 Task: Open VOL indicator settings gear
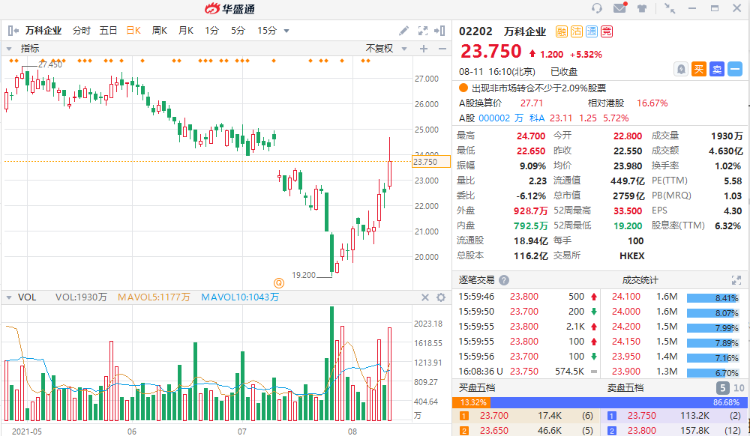coord(441,297)
